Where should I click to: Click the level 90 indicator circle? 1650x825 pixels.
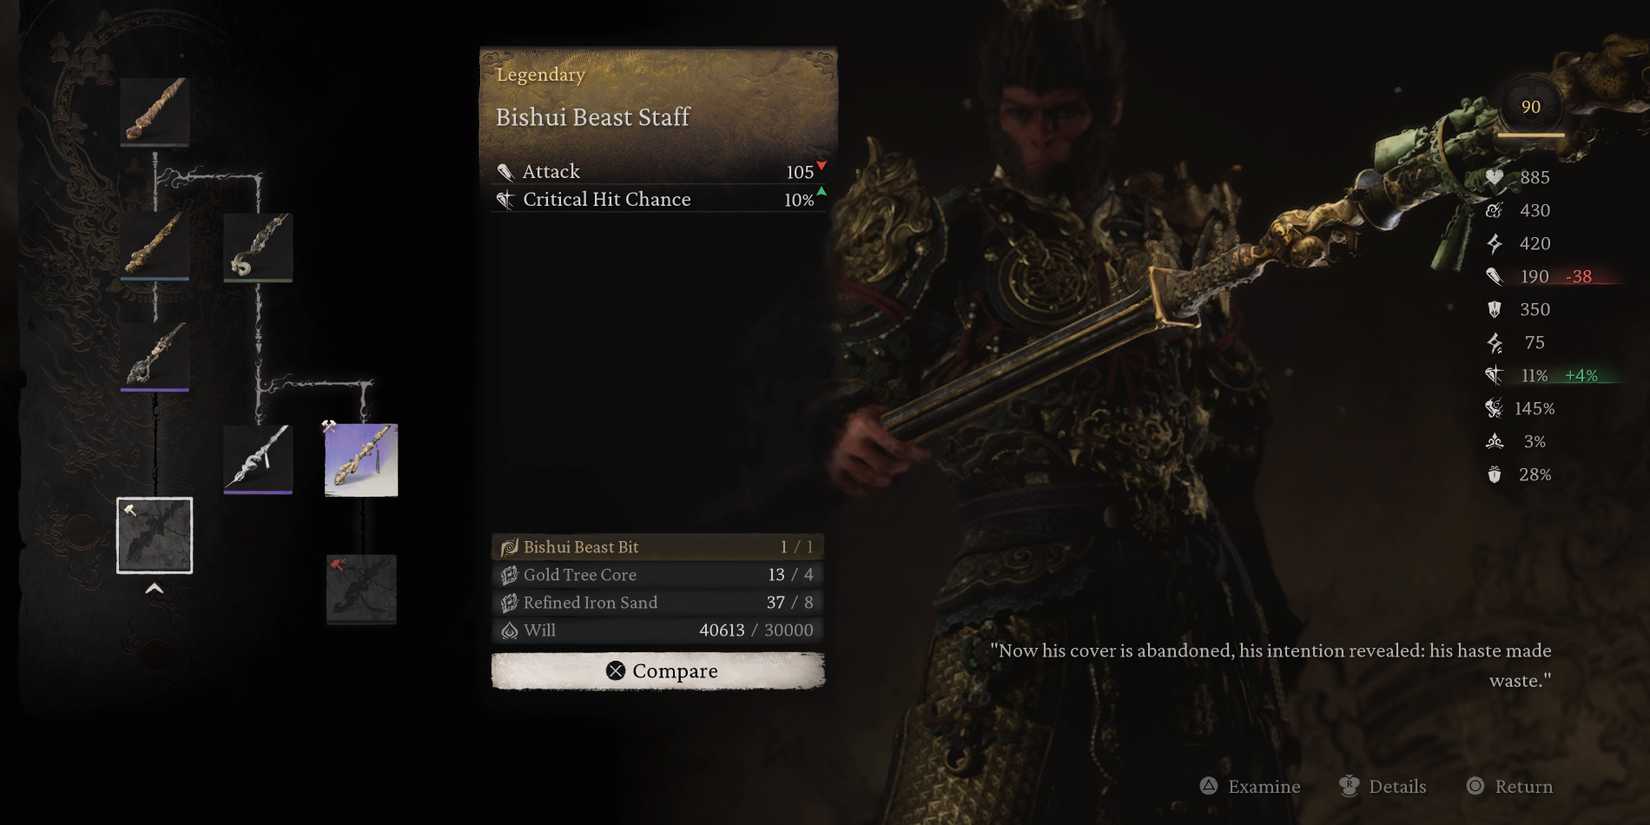[x=1531, y=107]
